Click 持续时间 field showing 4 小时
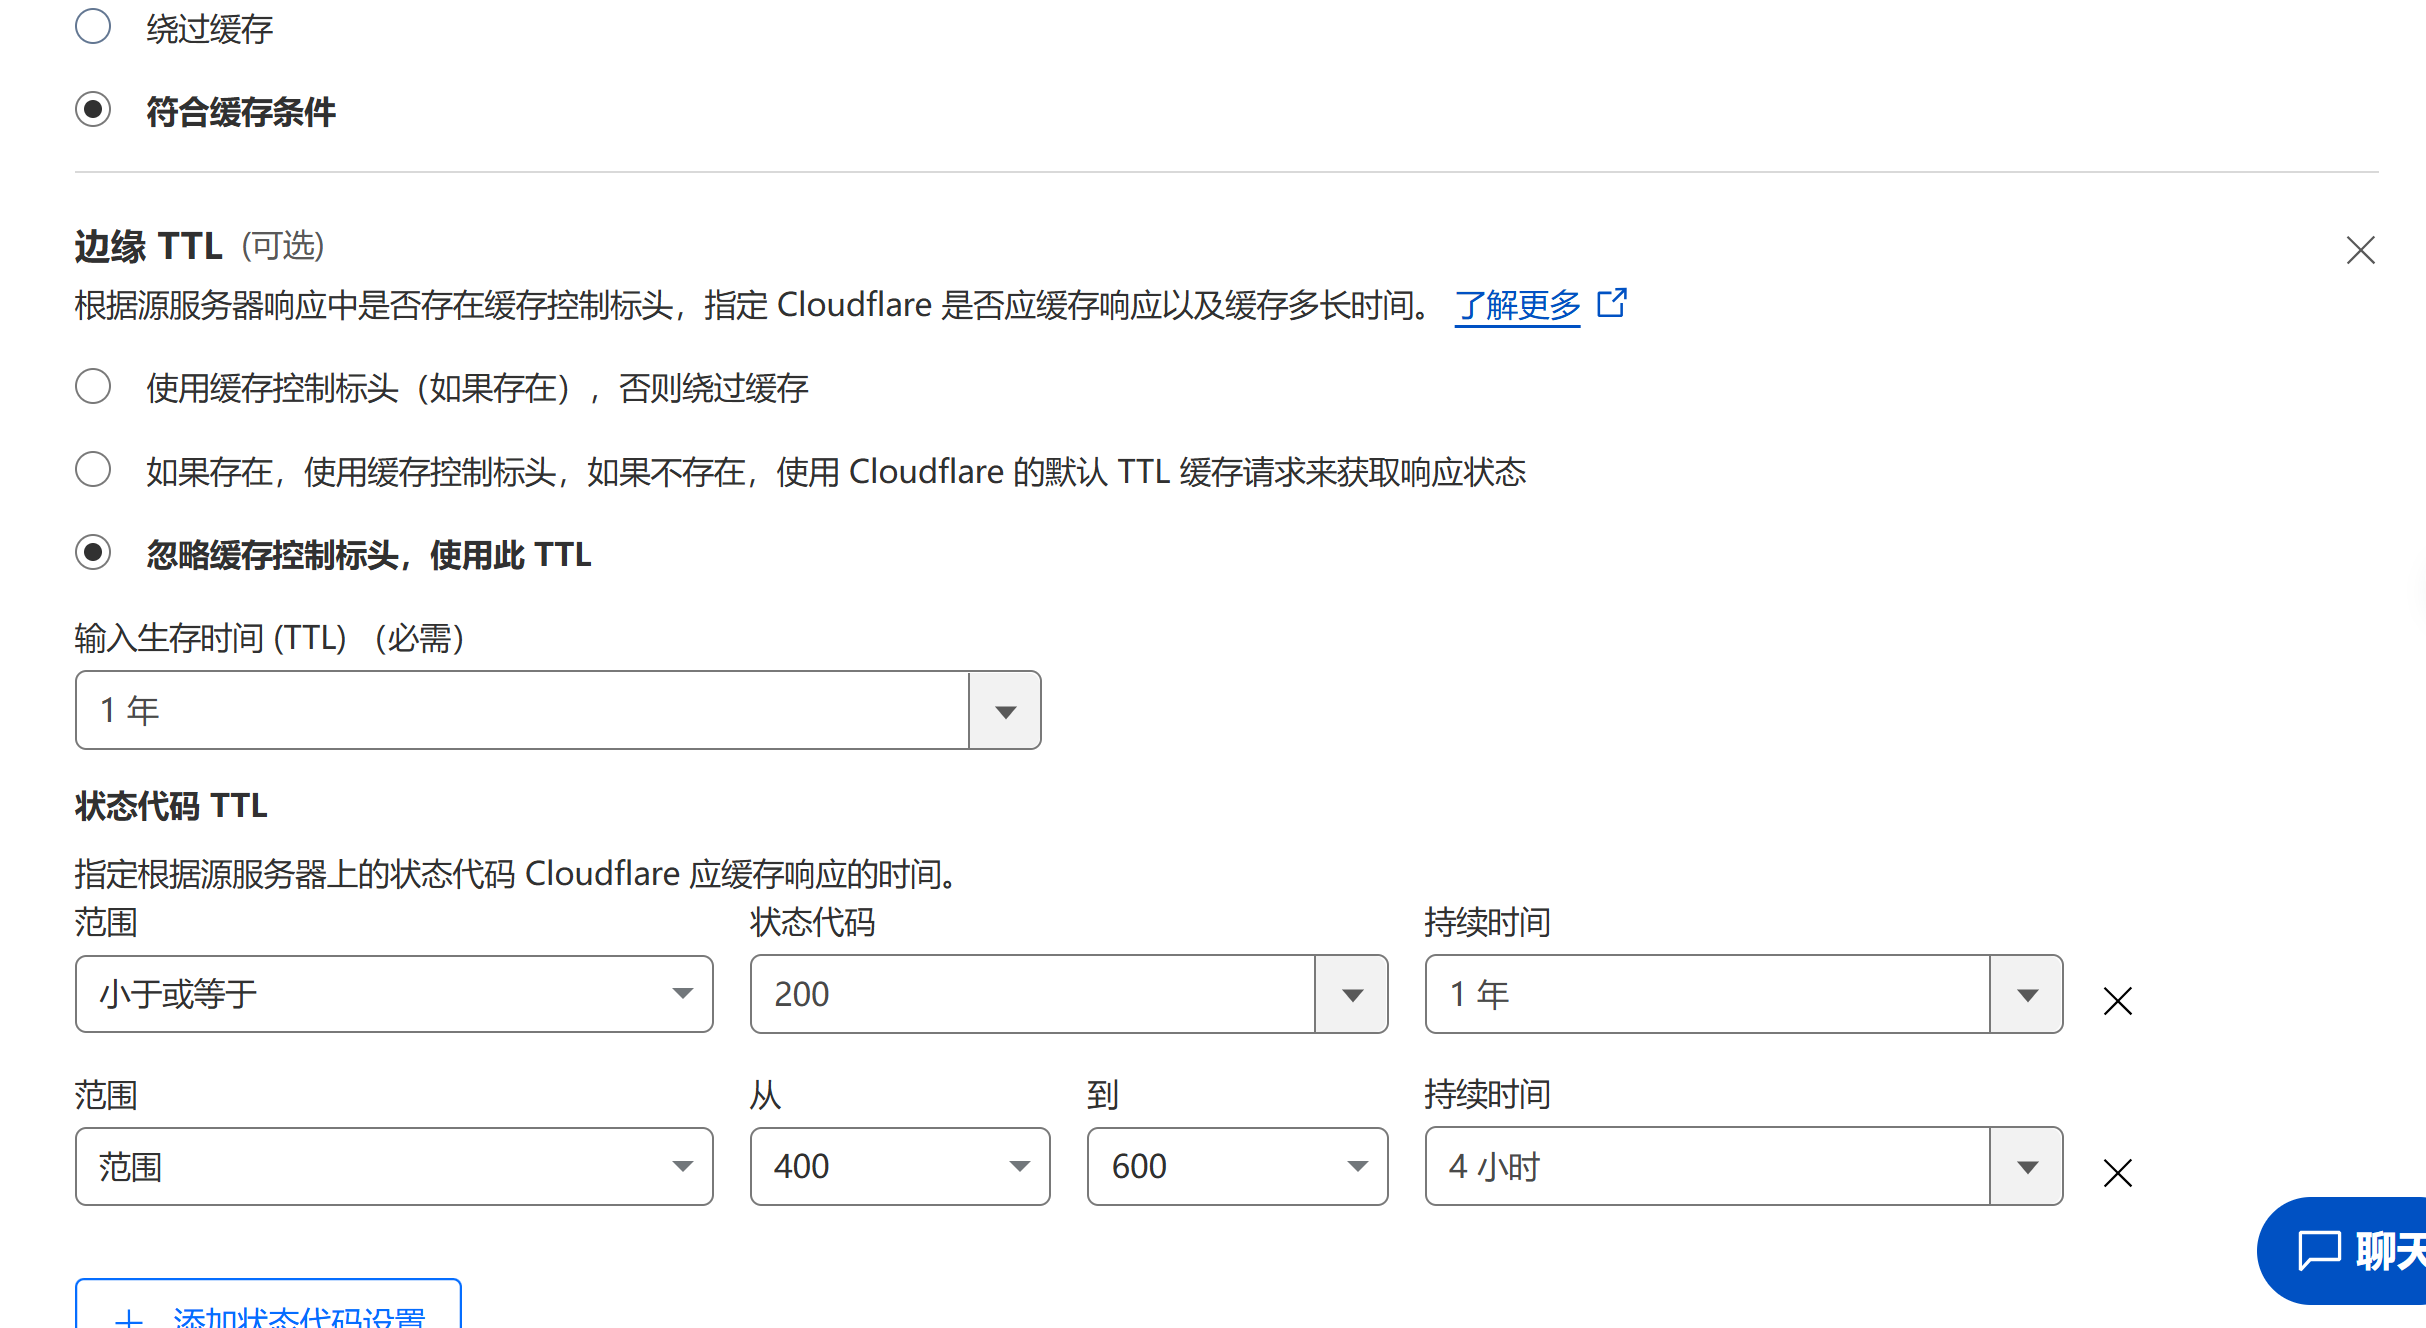2426x1328 pixels. point(1708,1166)
